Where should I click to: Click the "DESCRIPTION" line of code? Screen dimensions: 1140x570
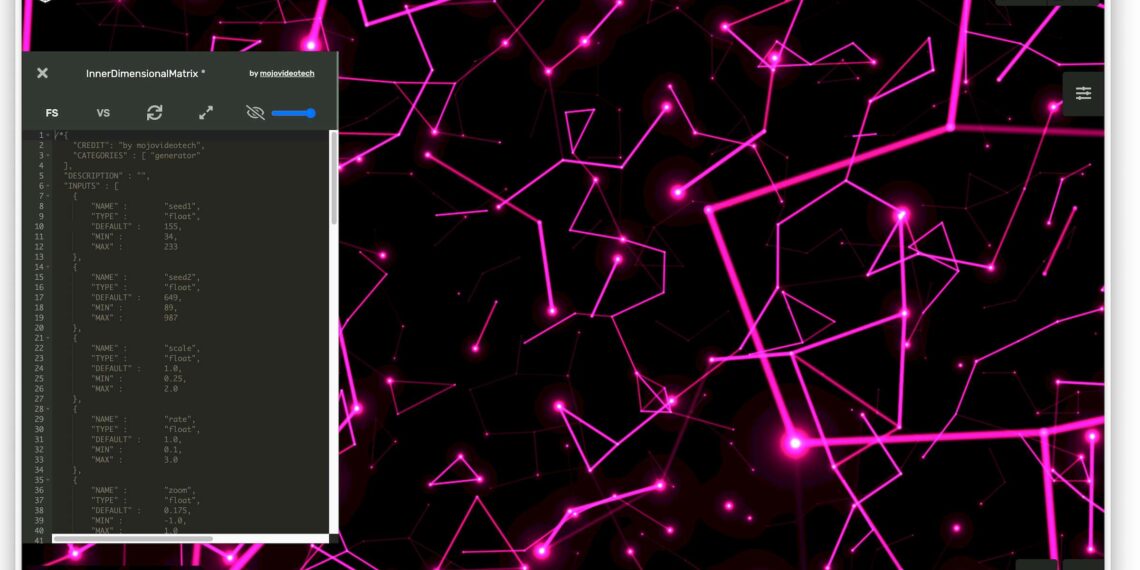click(x=106, y=176)
